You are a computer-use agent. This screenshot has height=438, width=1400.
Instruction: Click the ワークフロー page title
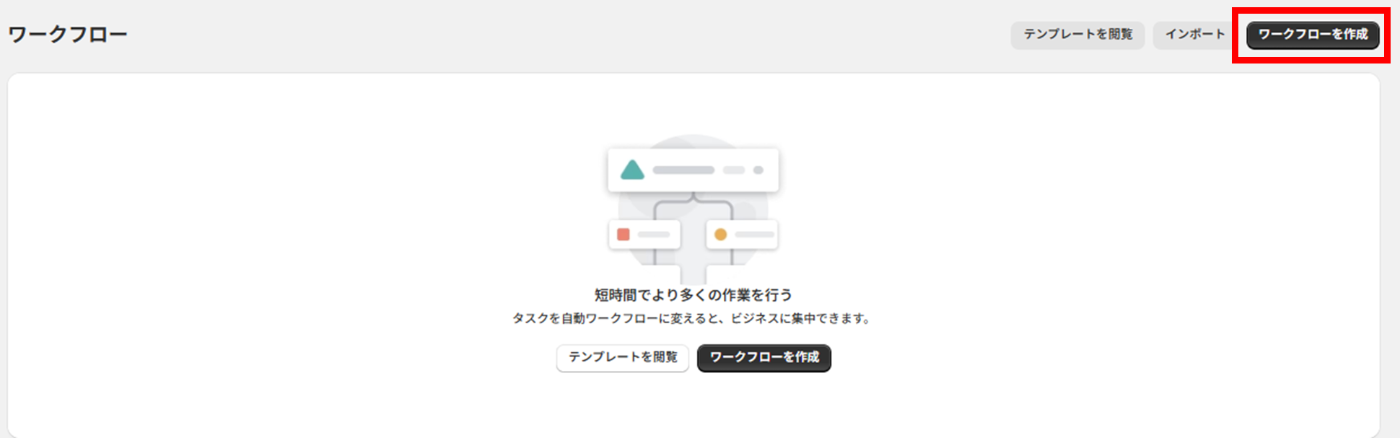(68, 35)
